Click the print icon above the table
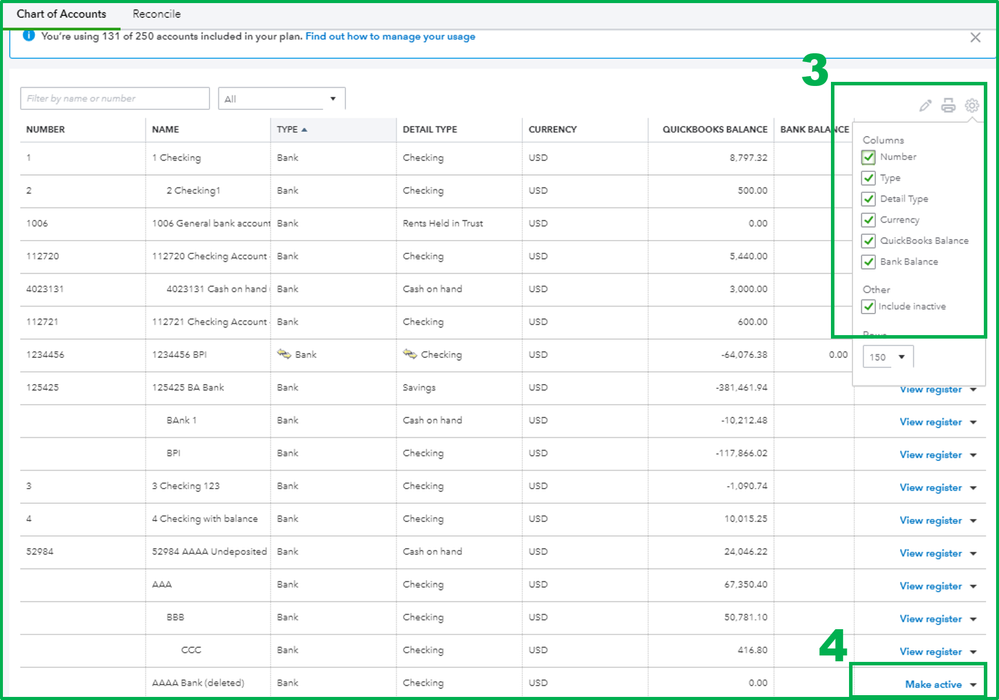Viewport: 999px width, 700px height. coord(948,106)
